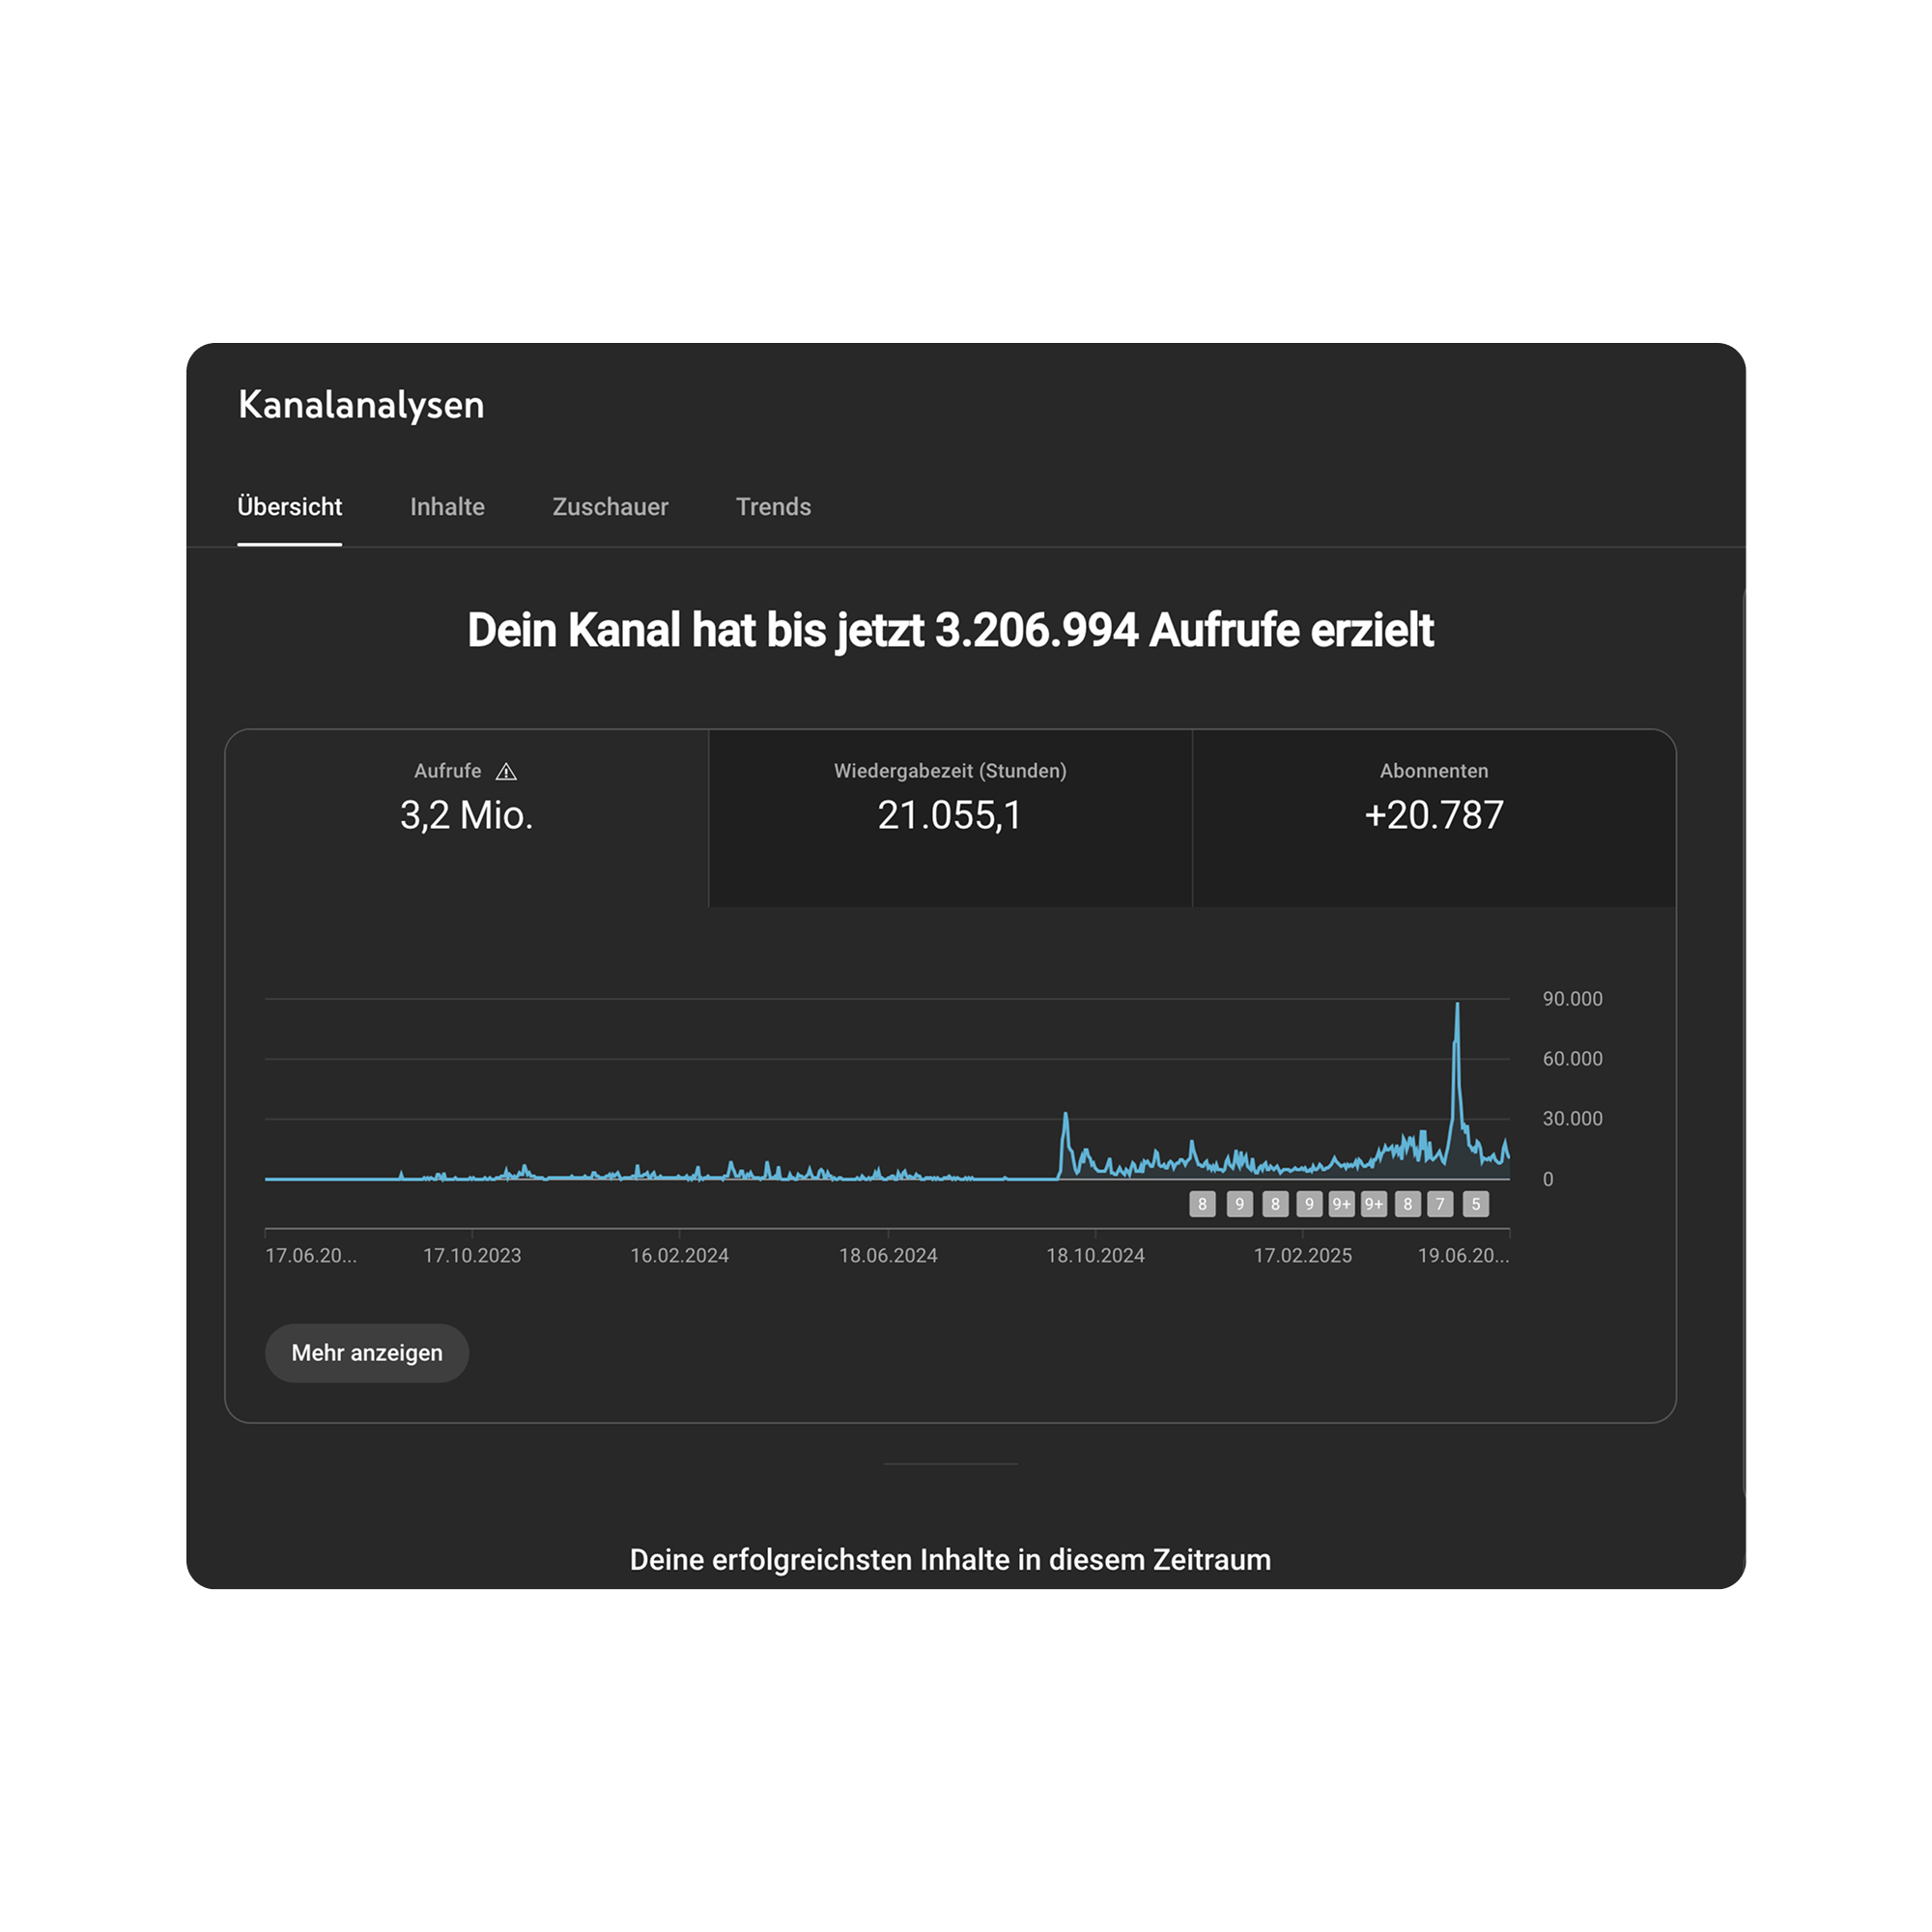Click the leftmost video marker badge labeled 8
This screenshot has width=1932, height=1932.
[x=1202, y=1204]
